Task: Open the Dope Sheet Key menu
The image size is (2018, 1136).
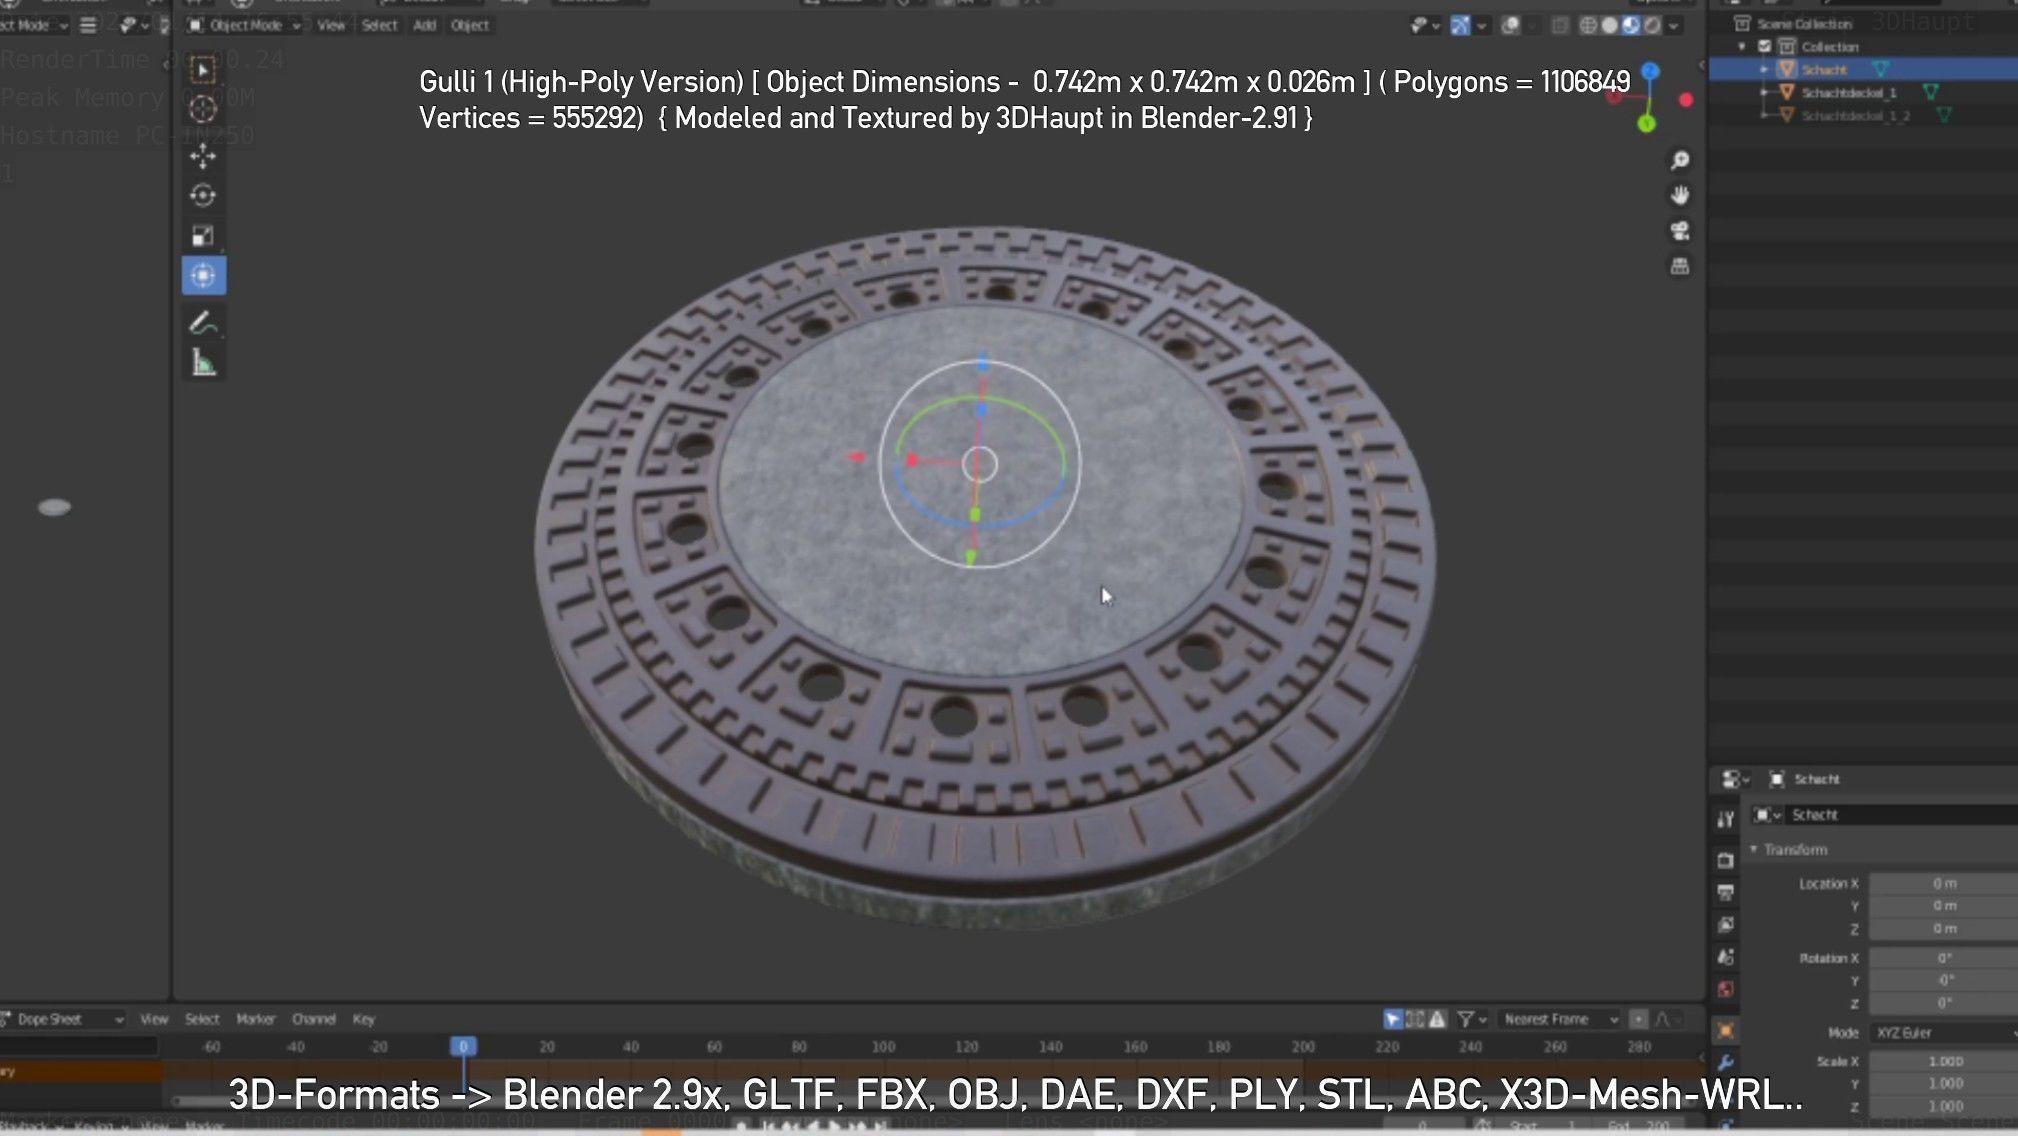Action: point(363,1019)
